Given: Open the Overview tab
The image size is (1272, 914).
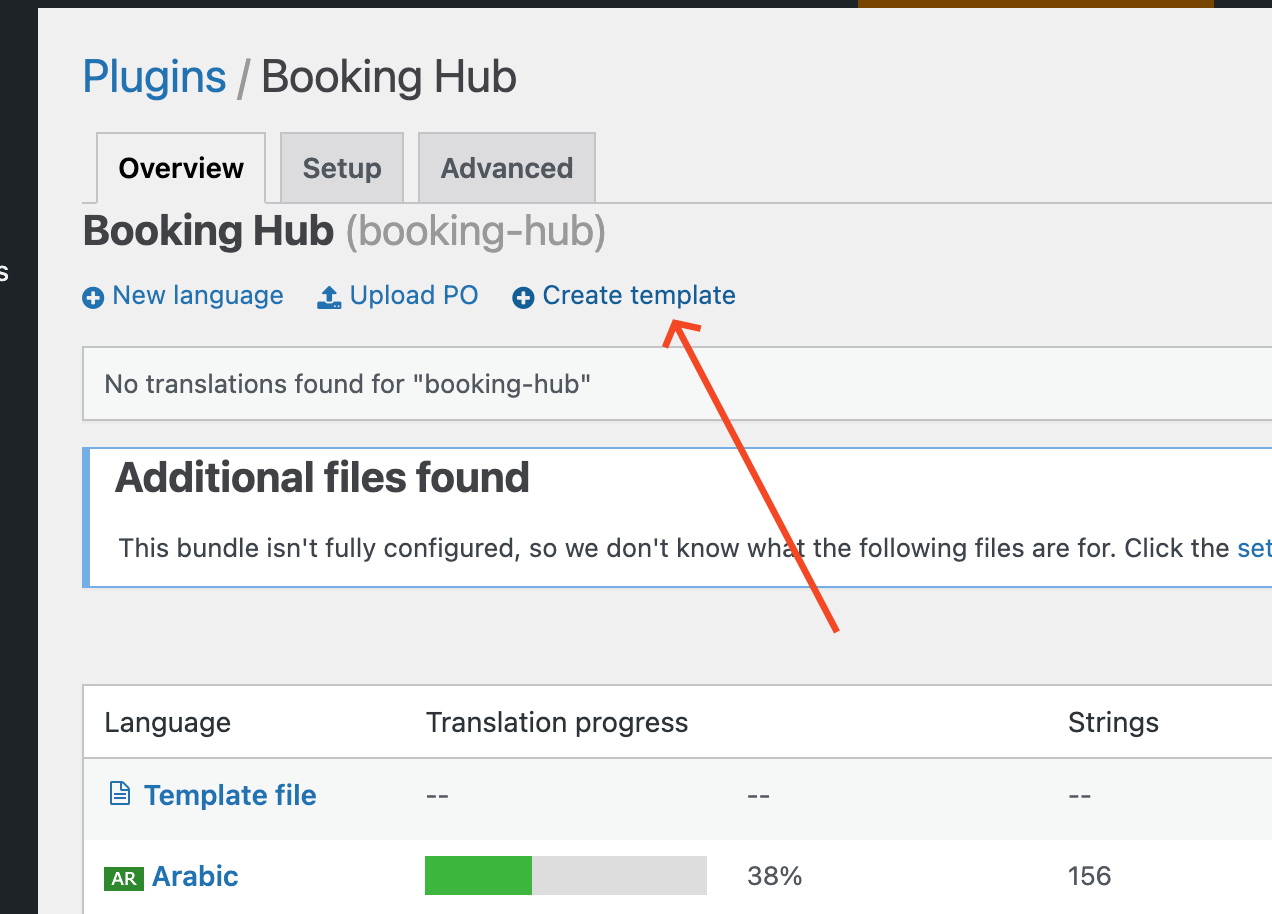Looking at the screenshot, I should click(x=181, y=168).
